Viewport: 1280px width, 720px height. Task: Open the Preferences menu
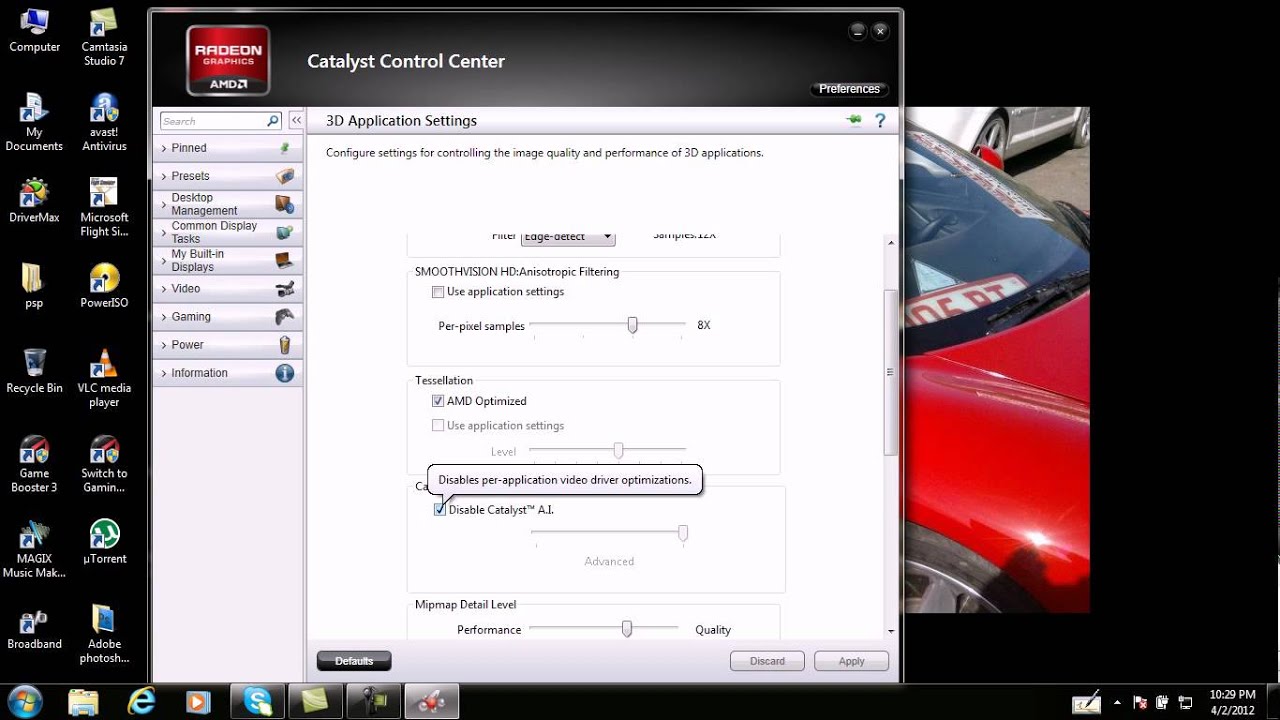point(849,89)
